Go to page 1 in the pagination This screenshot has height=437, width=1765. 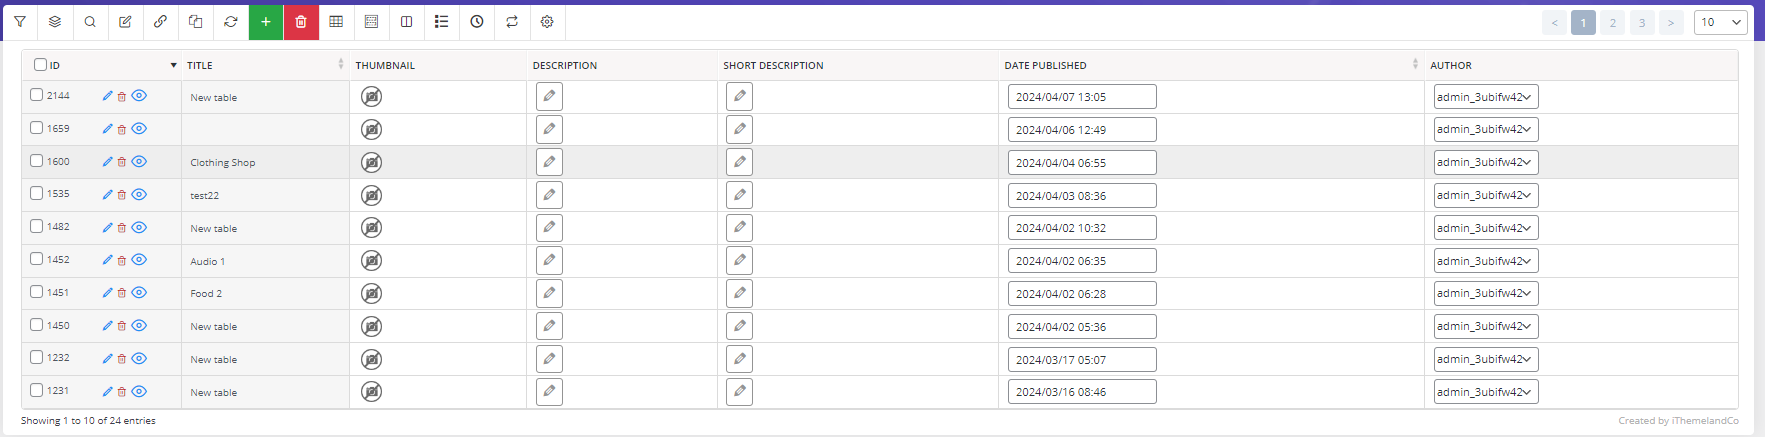click(1583, 23)
